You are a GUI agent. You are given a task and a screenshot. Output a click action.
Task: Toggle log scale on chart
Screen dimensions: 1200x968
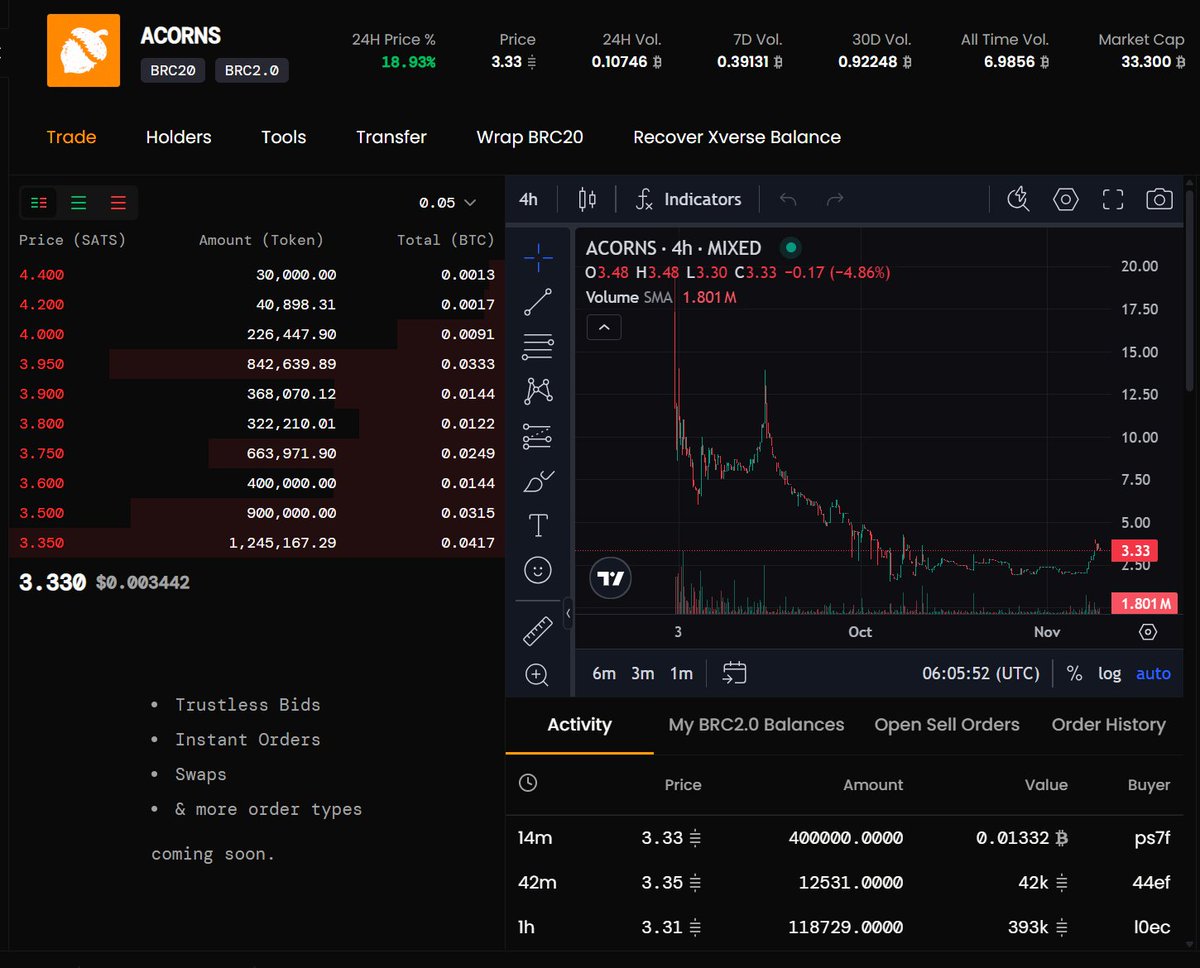click(x=1110, y=673)
